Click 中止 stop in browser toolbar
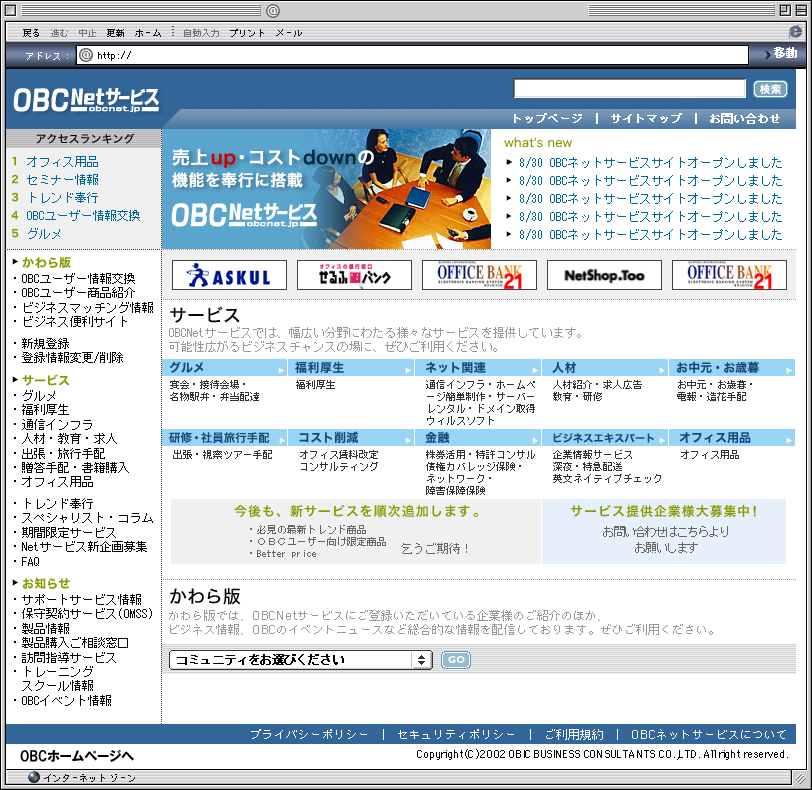Viewport: 812px width, 790px height. [x=88, y=33]
